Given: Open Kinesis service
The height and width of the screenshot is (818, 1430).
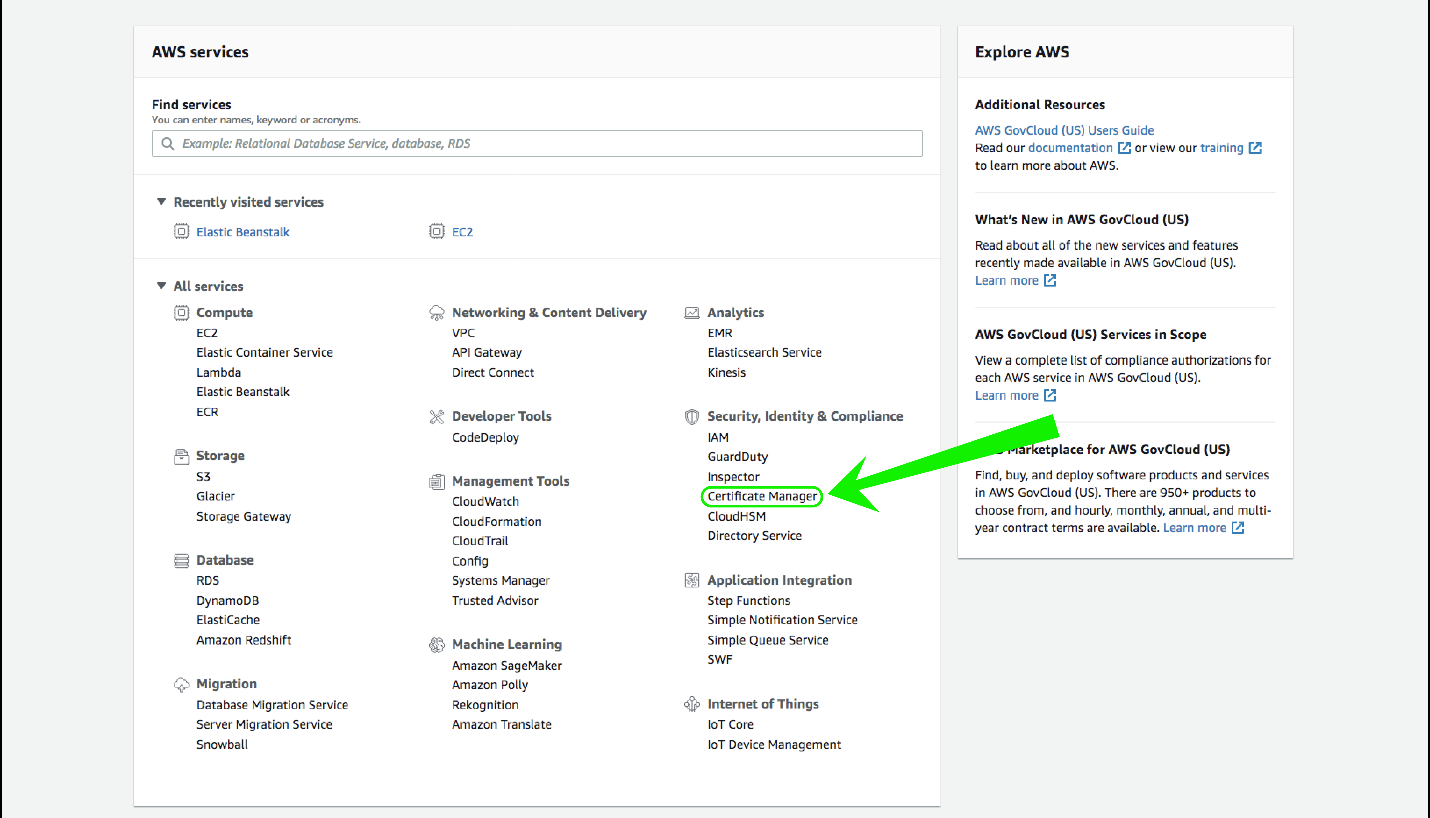Looking at the screenshot, I should pos(727,373).
